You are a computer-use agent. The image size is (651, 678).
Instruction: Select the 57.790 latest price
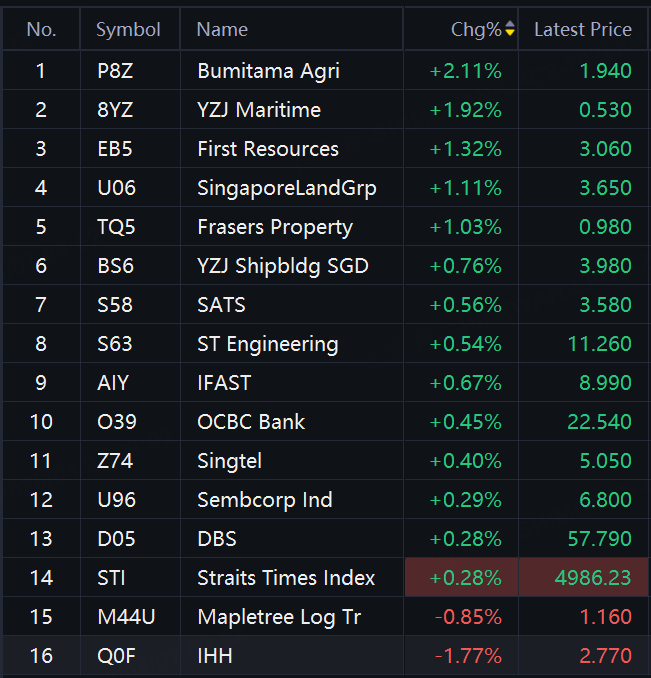600,539
